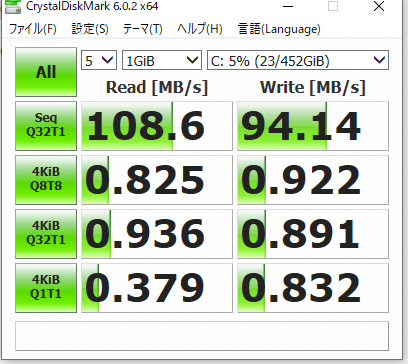Screen dimensions: 408x364
Task: Open the ファイル(F) menu
Action: point(32,29)
